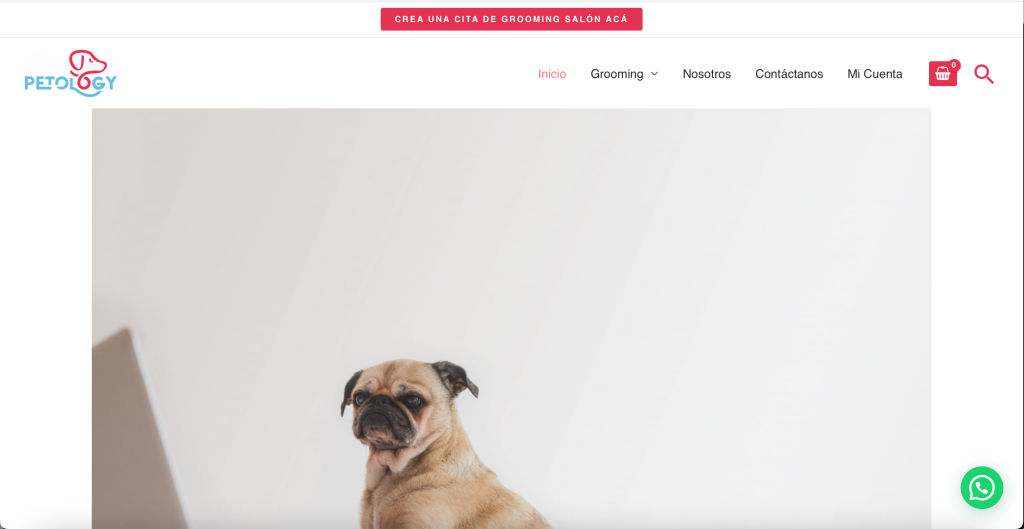Click the pug's face in the hero image

point(390,413)
